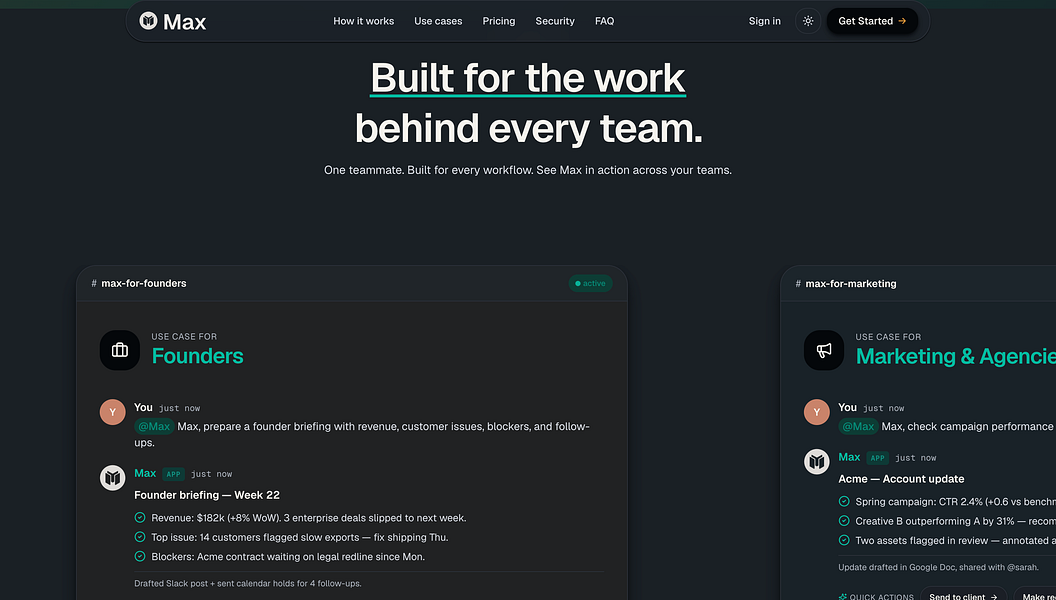
Task: Open the How it works page
Action: tap(364, 21)
